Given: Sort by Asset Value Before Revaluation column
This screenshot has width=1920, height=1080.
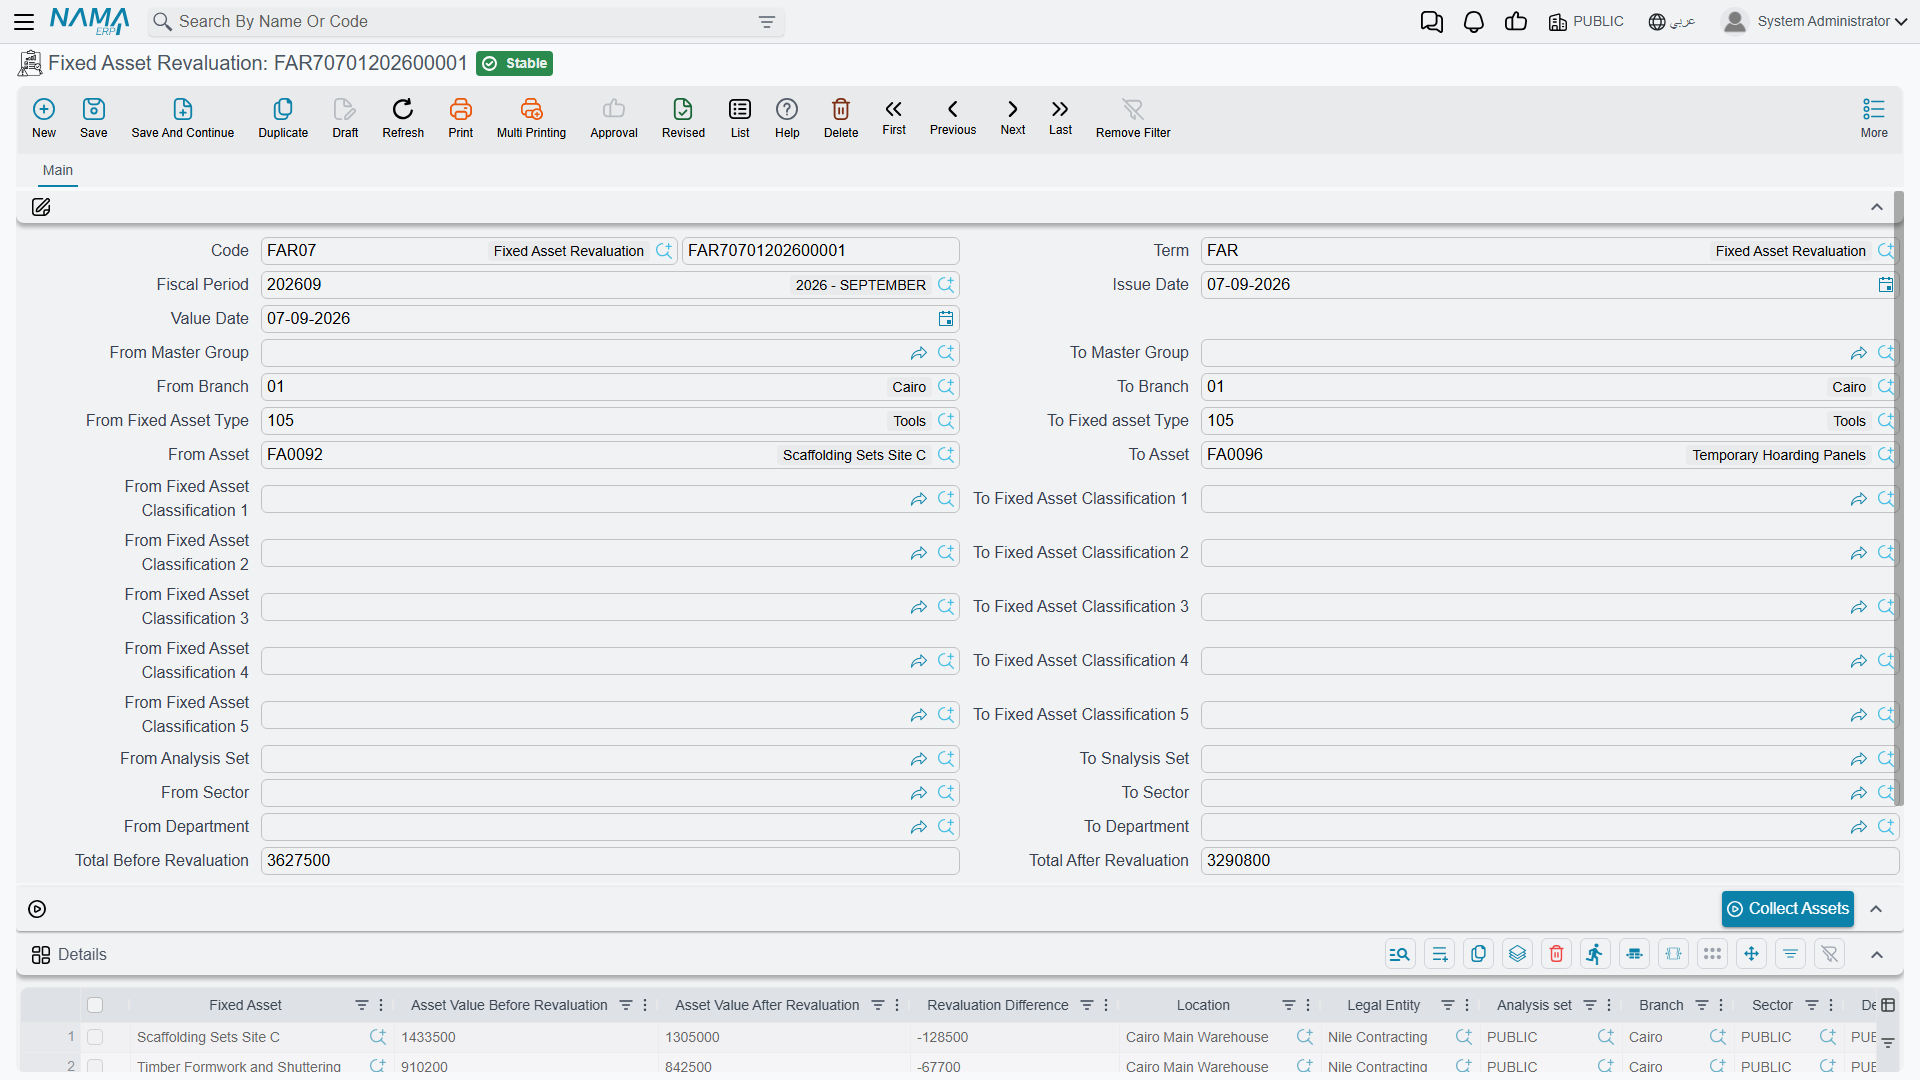Looking at the screenshot, I should (x=509, y=1005).
